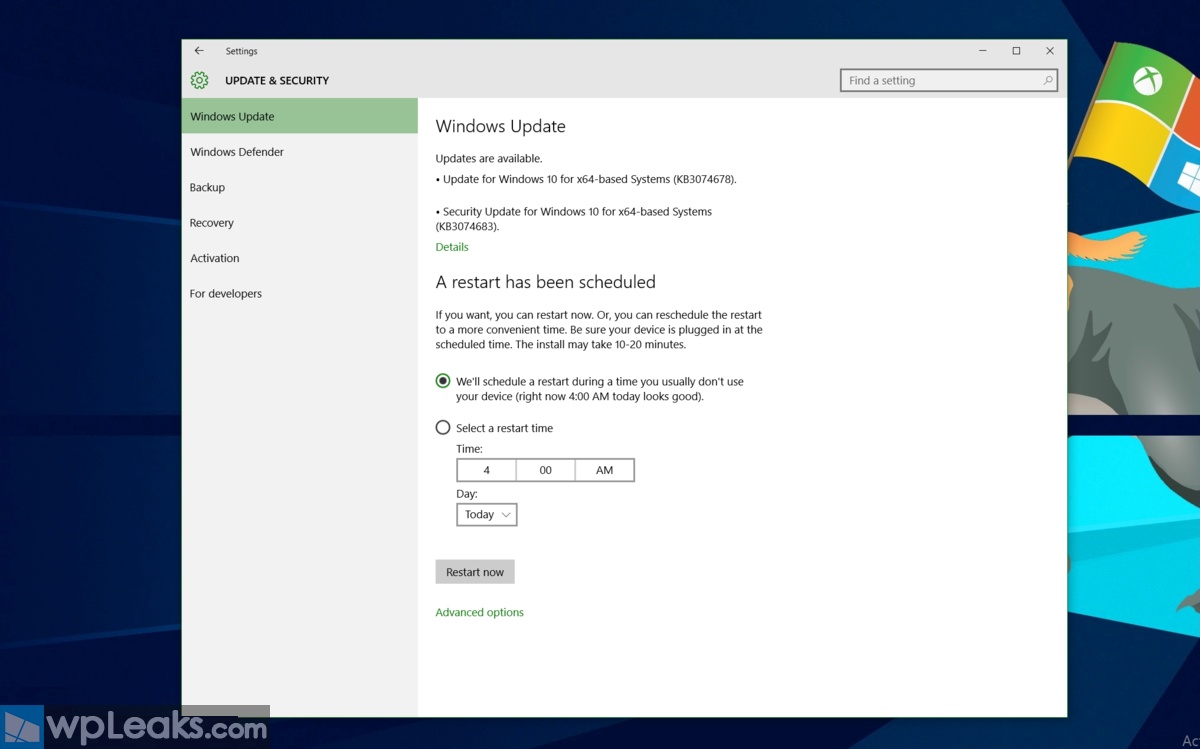This screenshot has width=1200, height=749.
Task: Select automatic restart scheduling radio option
Action: click(x=443, y=381)
